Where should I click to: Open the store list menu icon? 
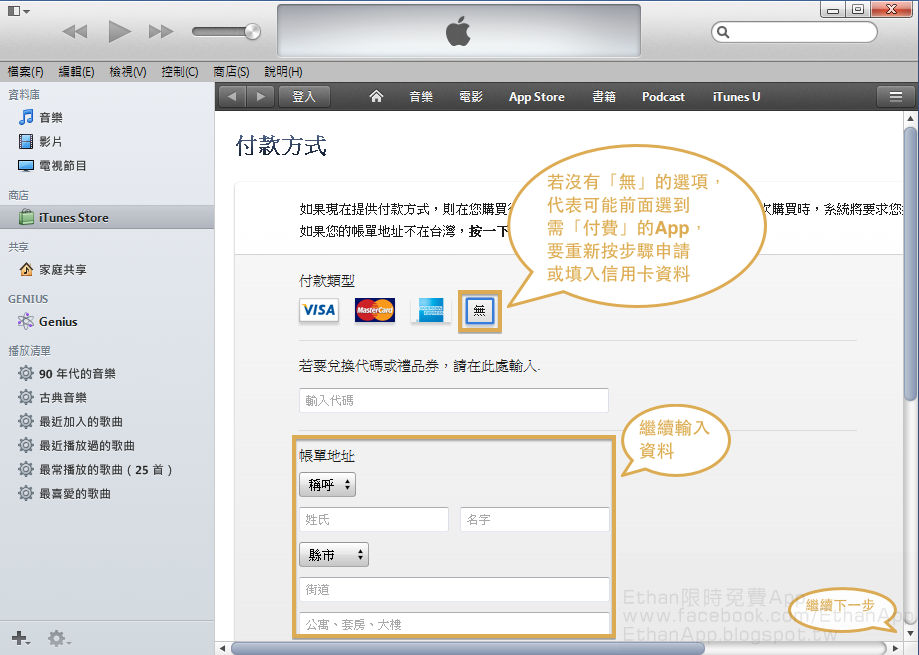point(896,97)
